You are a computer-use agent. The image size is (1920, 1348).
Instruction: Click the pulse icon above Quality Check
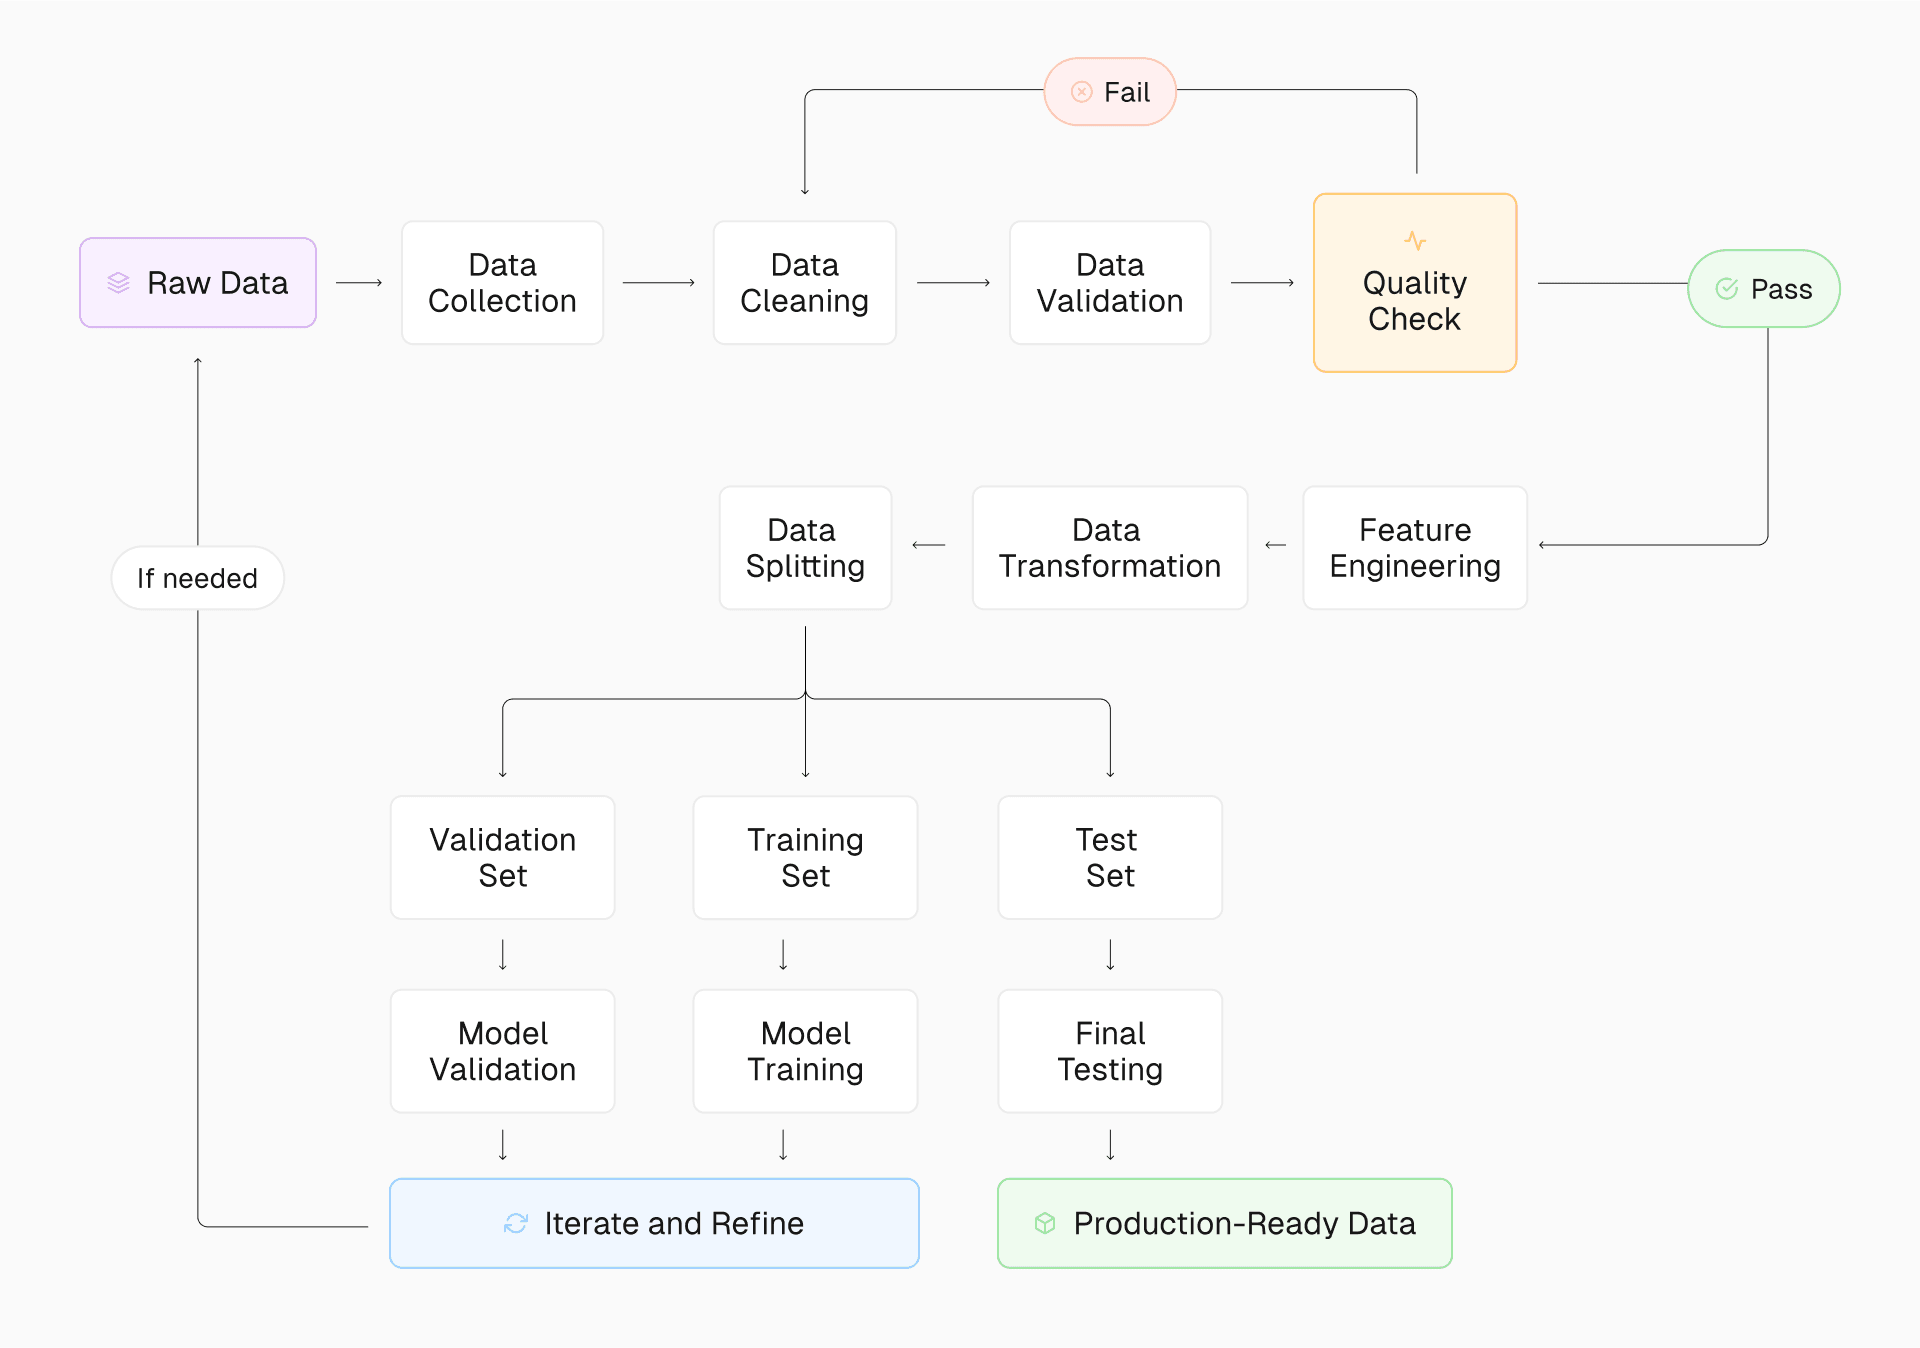click(x=1415, y=241)
